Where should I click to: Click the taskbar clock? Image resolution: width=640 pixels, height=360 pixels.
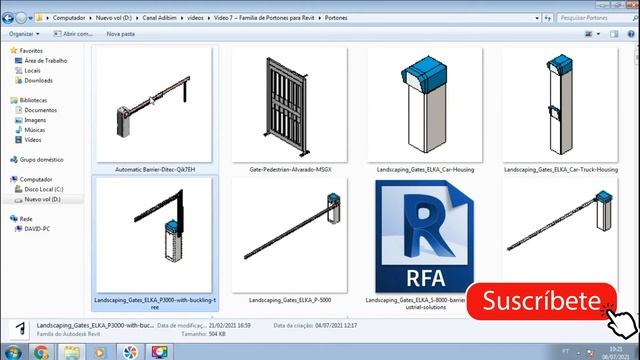[617, 353]
